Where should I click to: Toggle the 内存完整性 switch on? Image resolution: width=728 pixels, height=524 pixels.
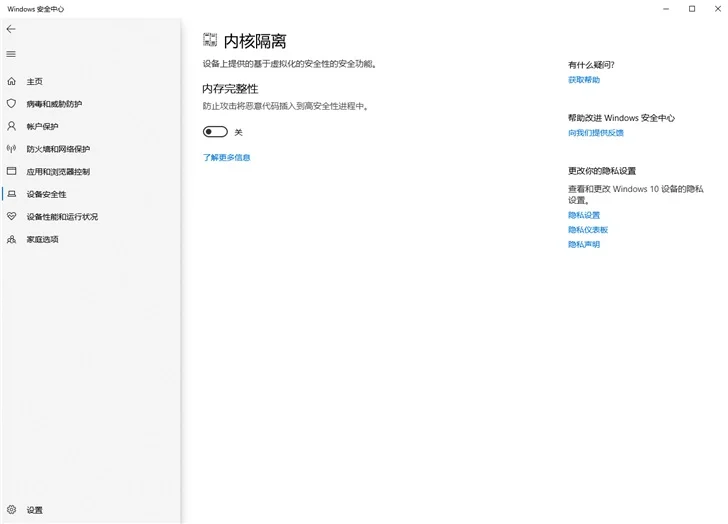tap(215, 132)
